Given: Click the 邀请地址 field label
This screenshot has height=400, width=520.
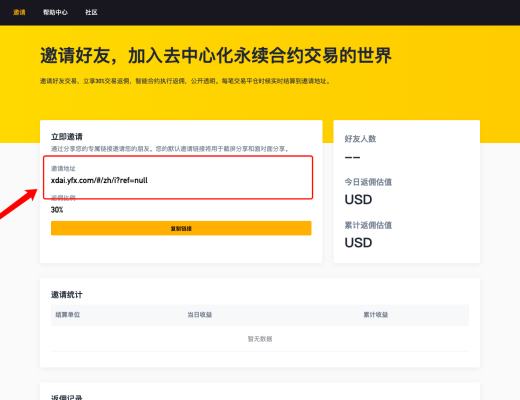Looking at the screenshot, I should [63, 168].
